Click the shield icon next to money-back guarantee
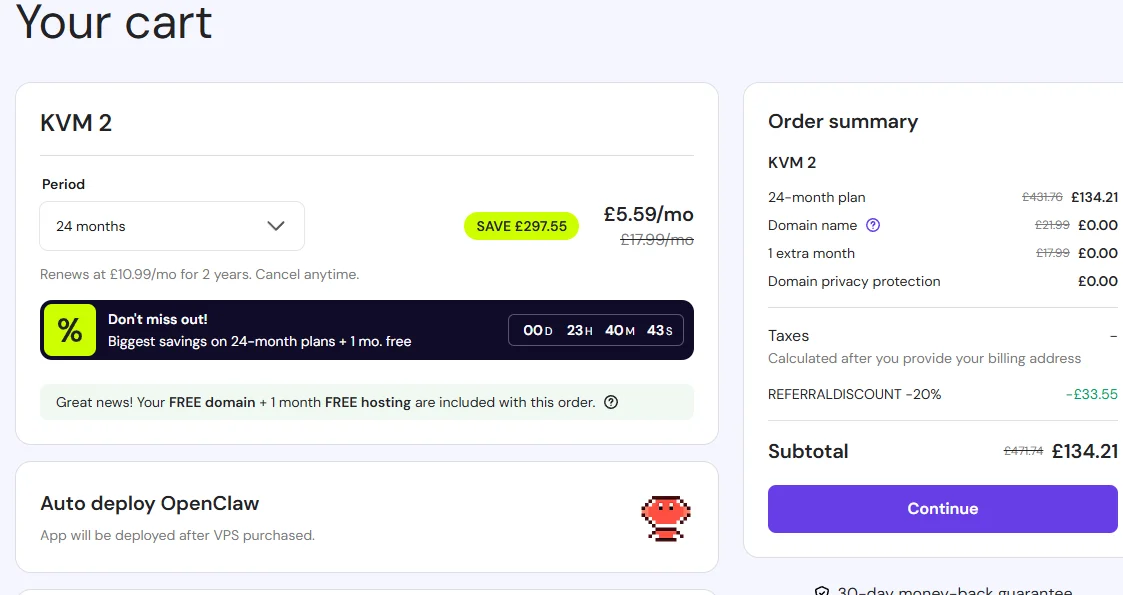 (x=822, y=590)
